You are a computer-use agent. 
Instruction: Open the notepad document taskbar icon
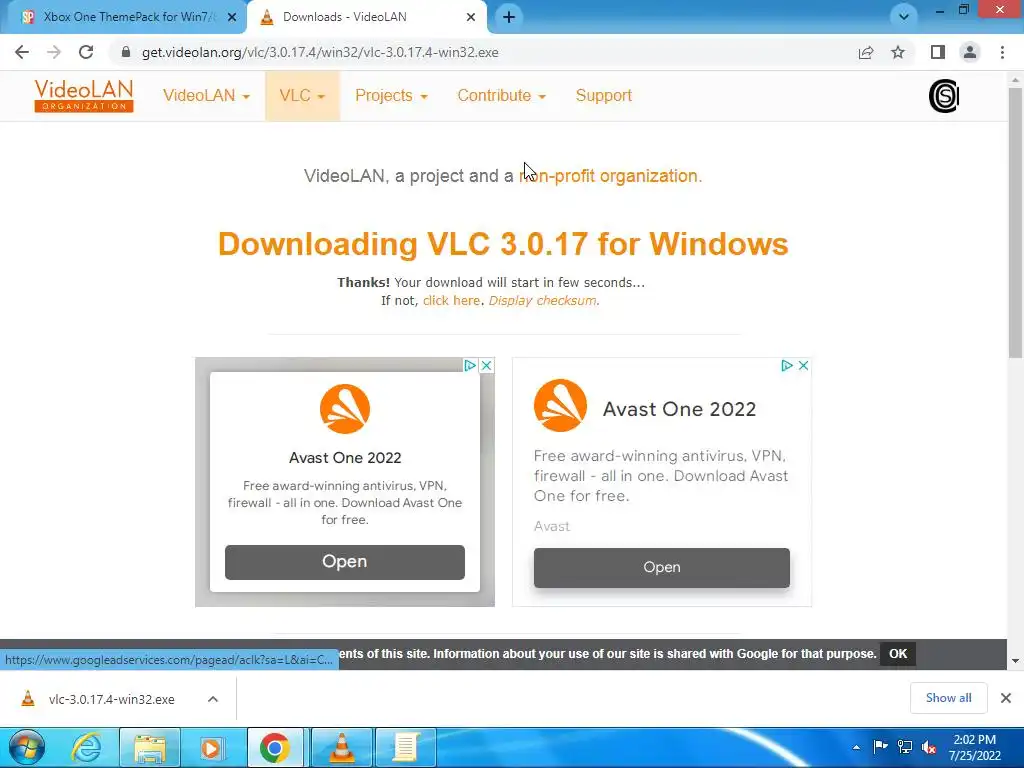point(405,748)
